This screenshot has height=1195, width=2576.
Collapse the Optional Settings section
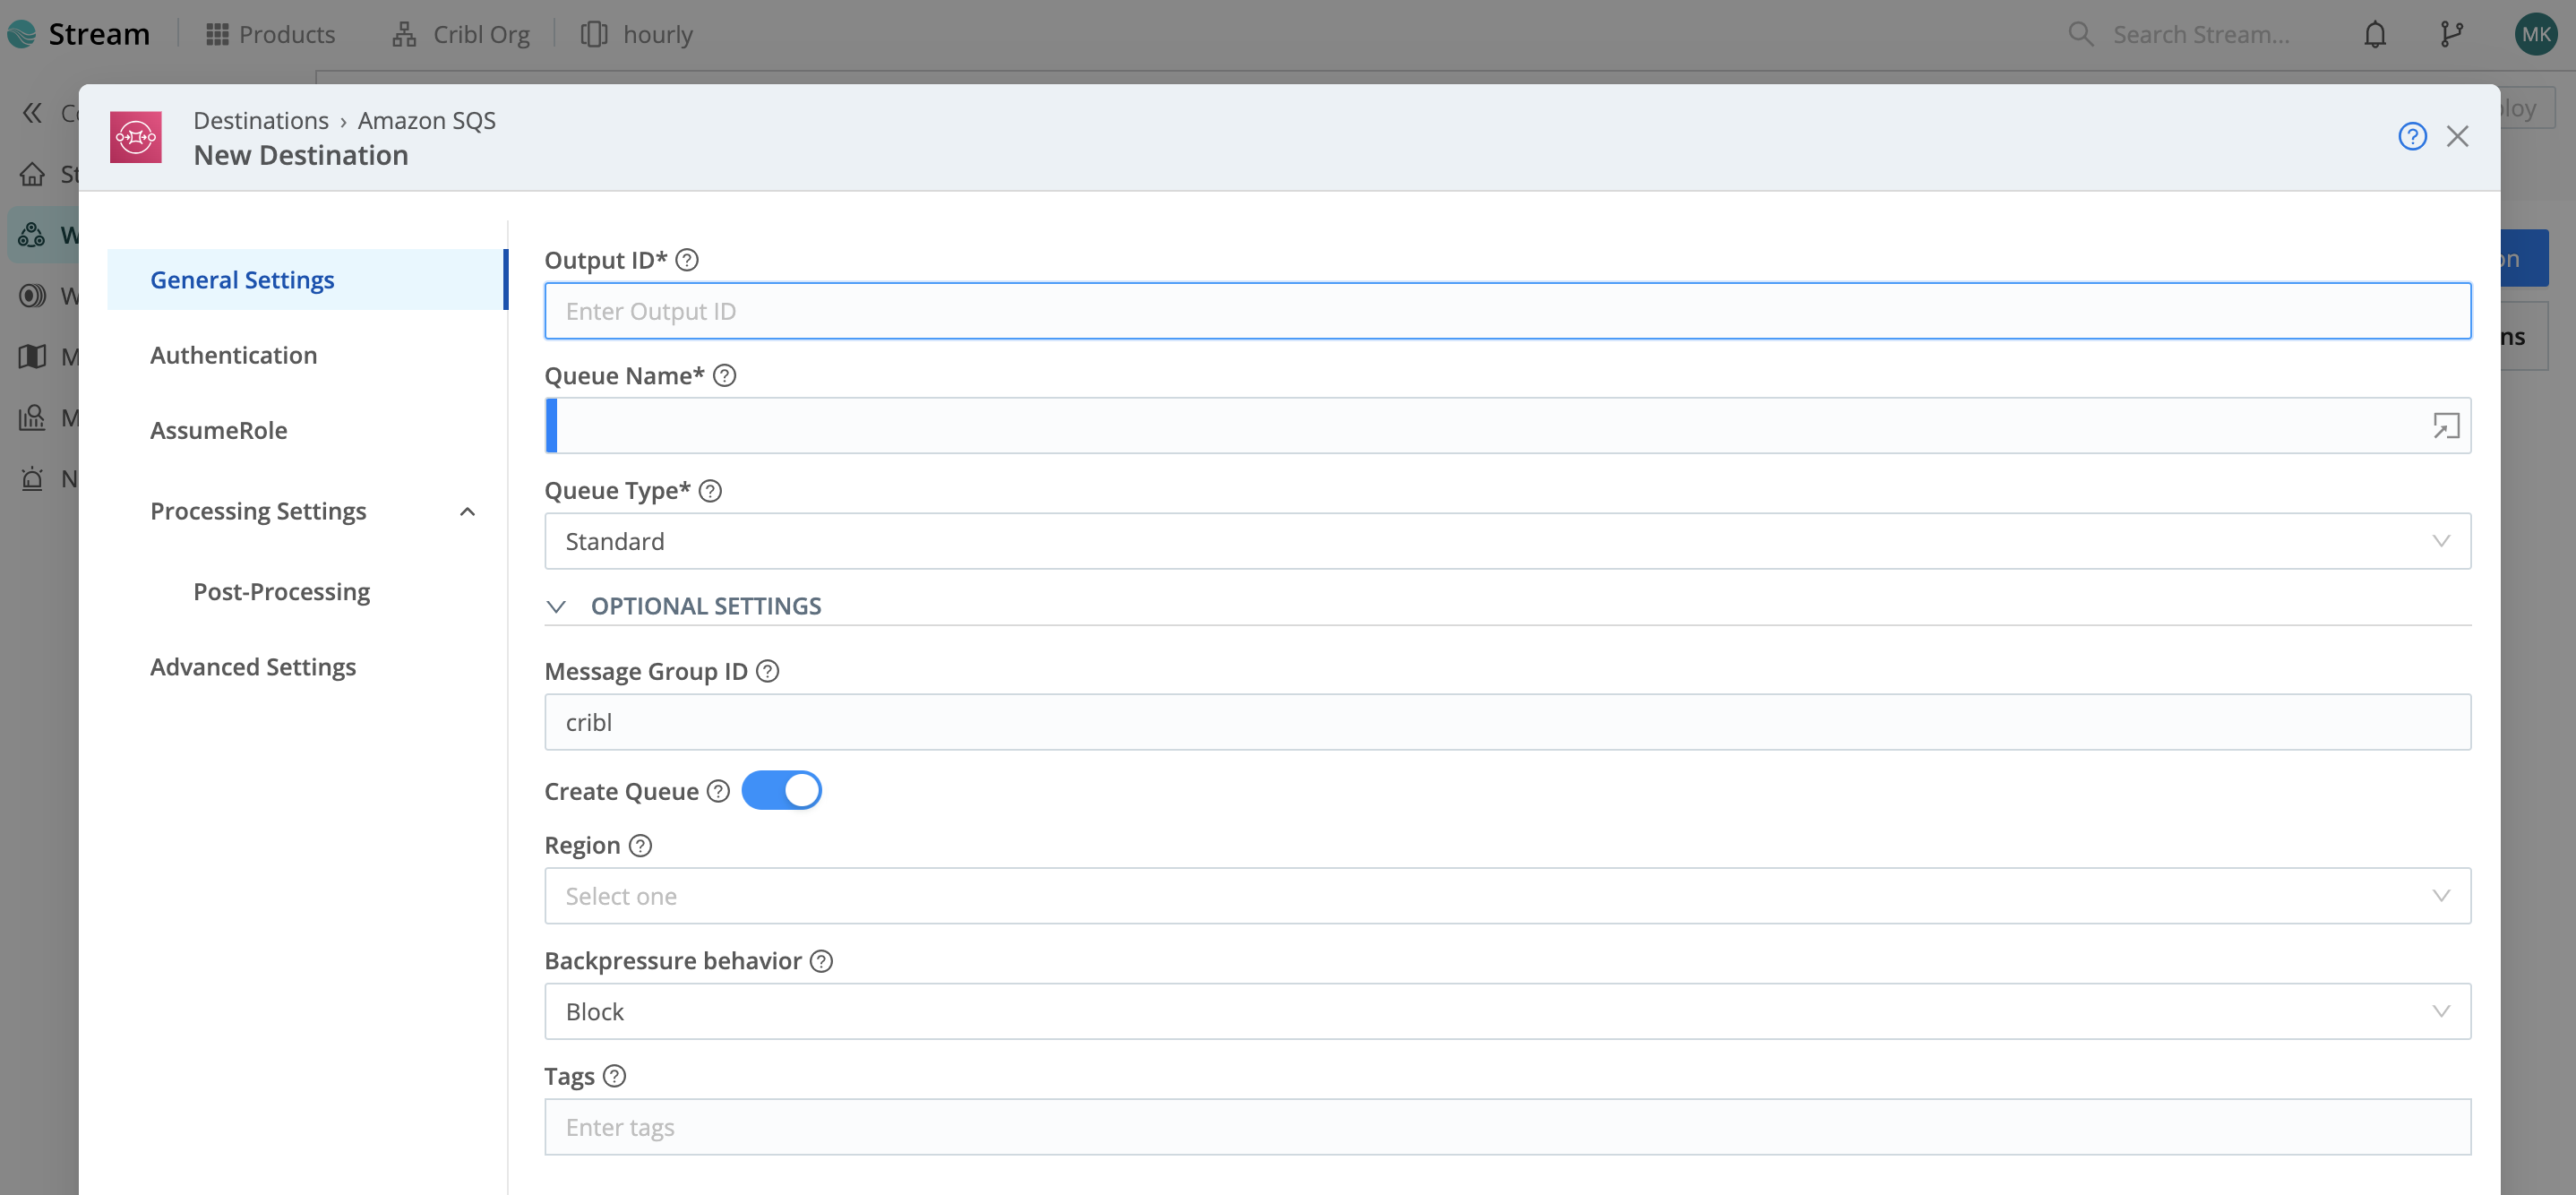557,606
